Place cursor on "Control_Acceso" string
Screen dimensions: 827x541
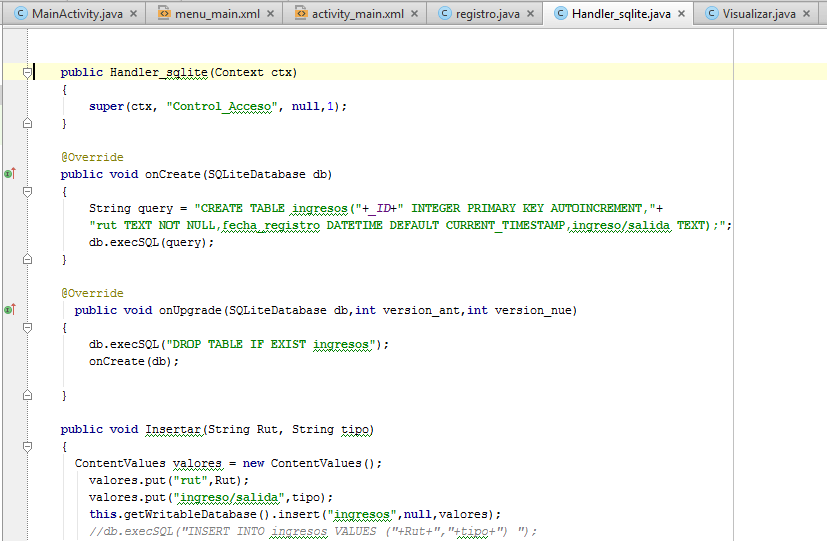click(222, 107)
